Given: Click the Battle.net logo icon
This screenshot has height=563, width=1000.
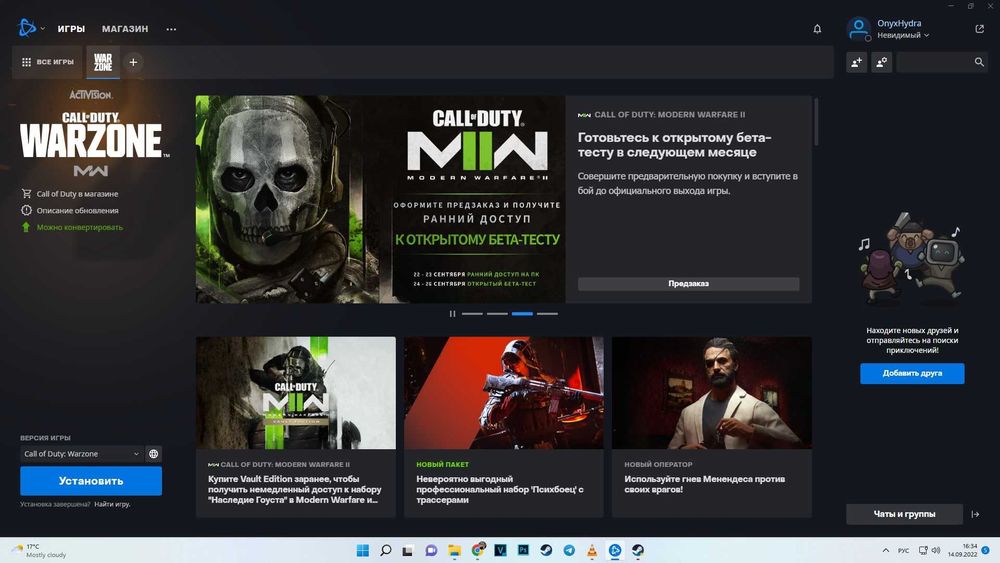Looking at the screenshot, I should 27,28.
